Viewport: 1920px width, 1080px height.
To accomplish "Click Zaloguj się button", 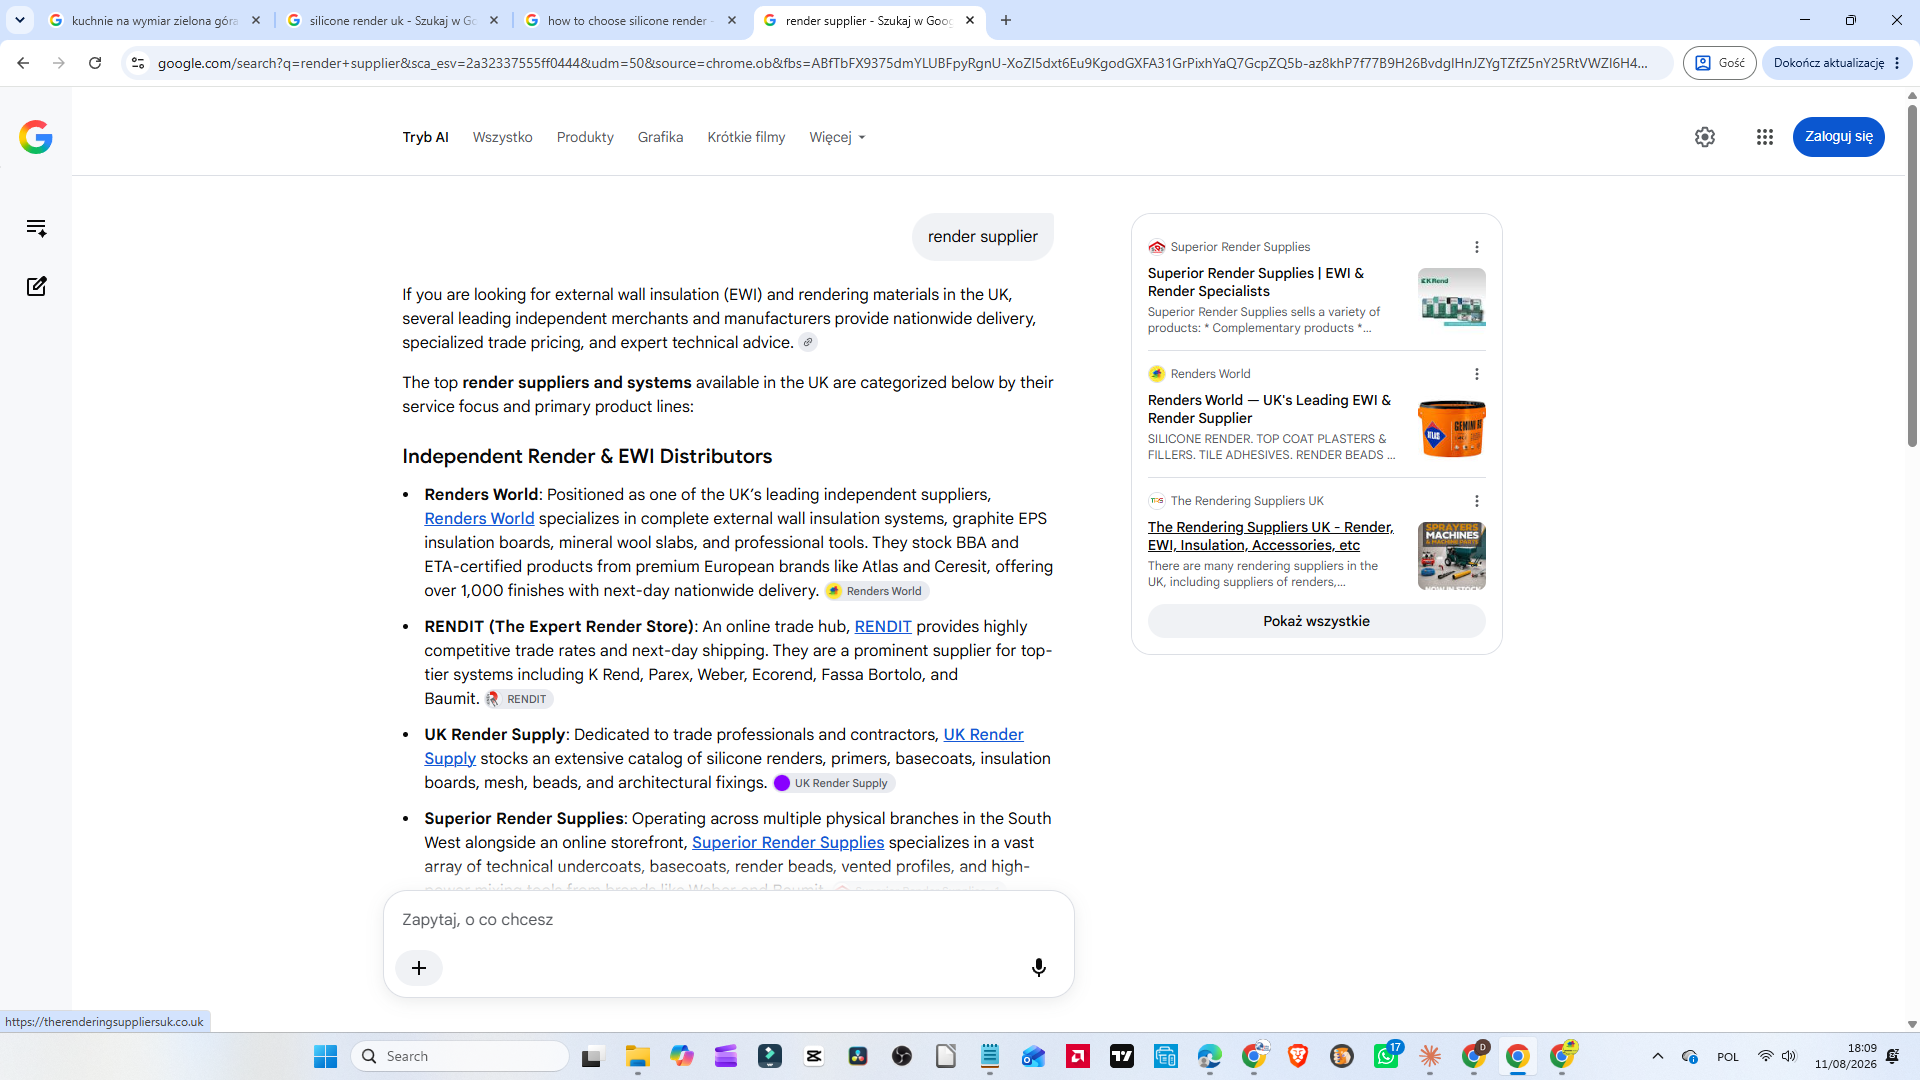I will pos(1838,137).
